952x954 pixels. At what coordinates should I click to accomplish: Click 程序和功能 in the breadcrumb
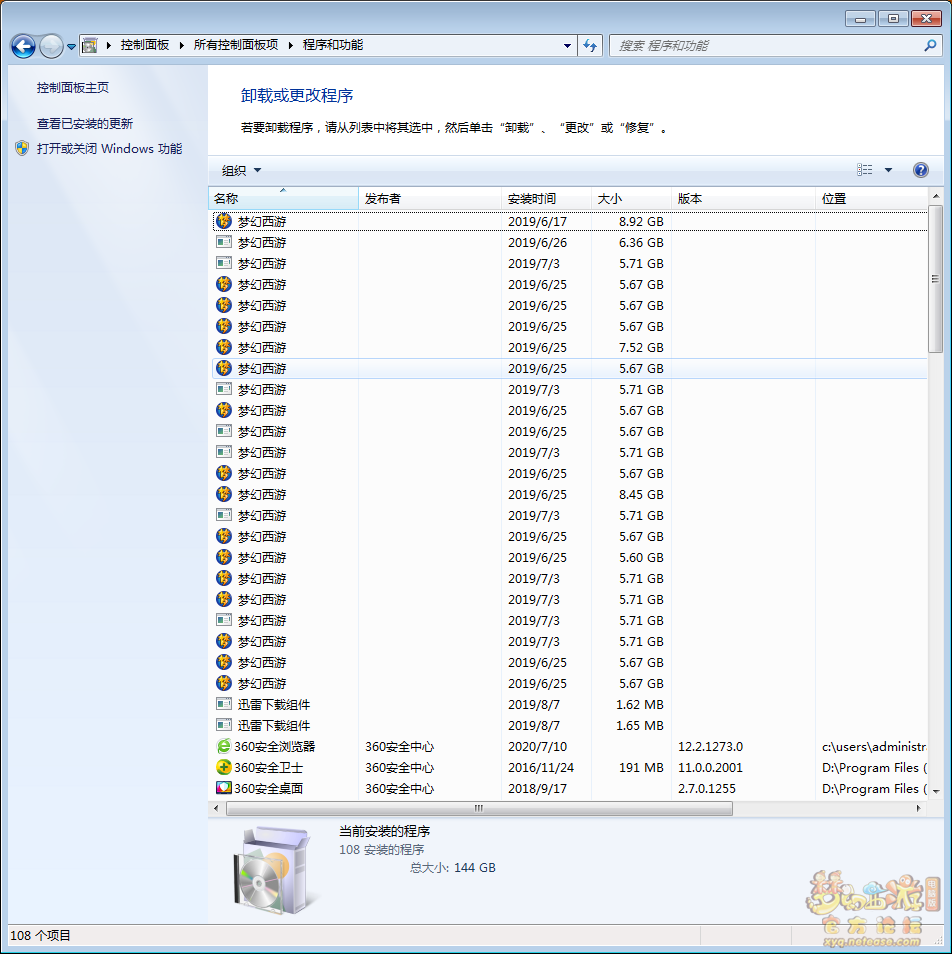click(x=333, y=45)
